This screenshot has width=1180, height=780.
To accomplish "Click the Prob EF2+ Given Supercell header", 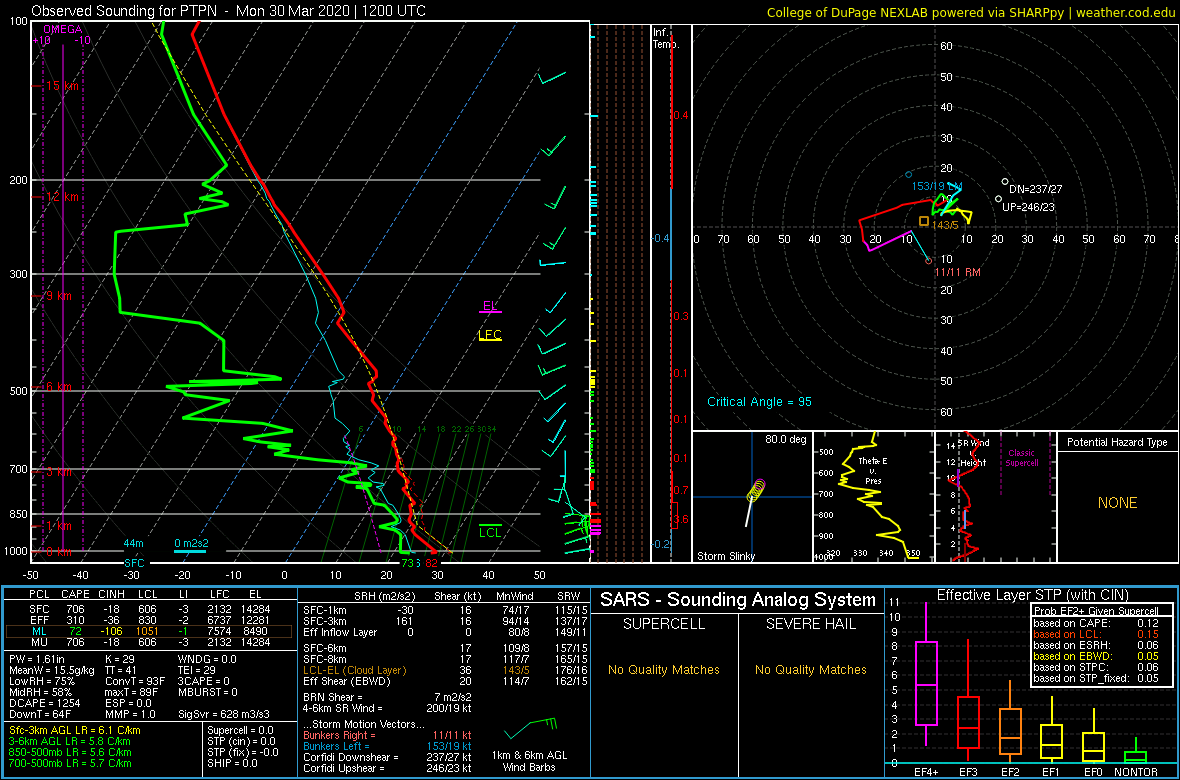I will point(1095,611).
